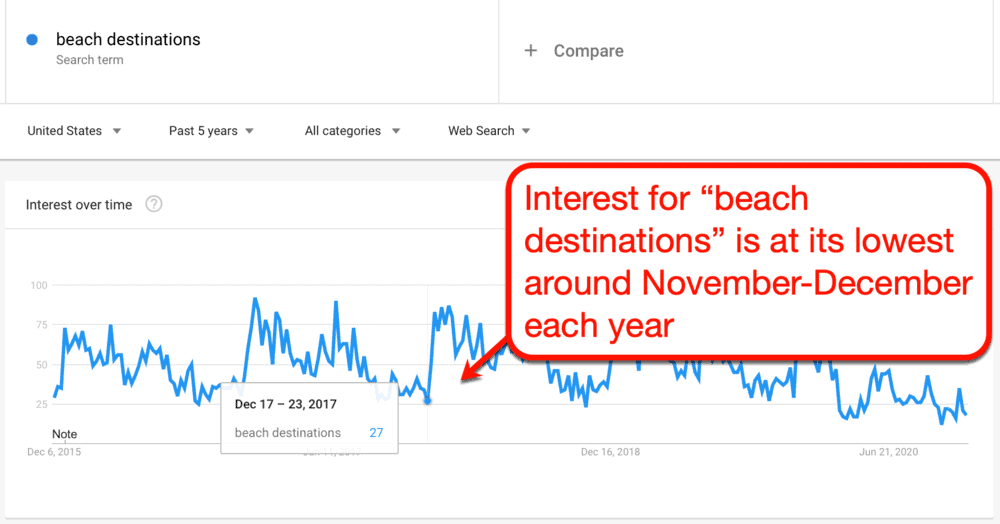Click the Jun 21, 2020 axis date label
1000x524 pixels.
(x=890, y=452)
